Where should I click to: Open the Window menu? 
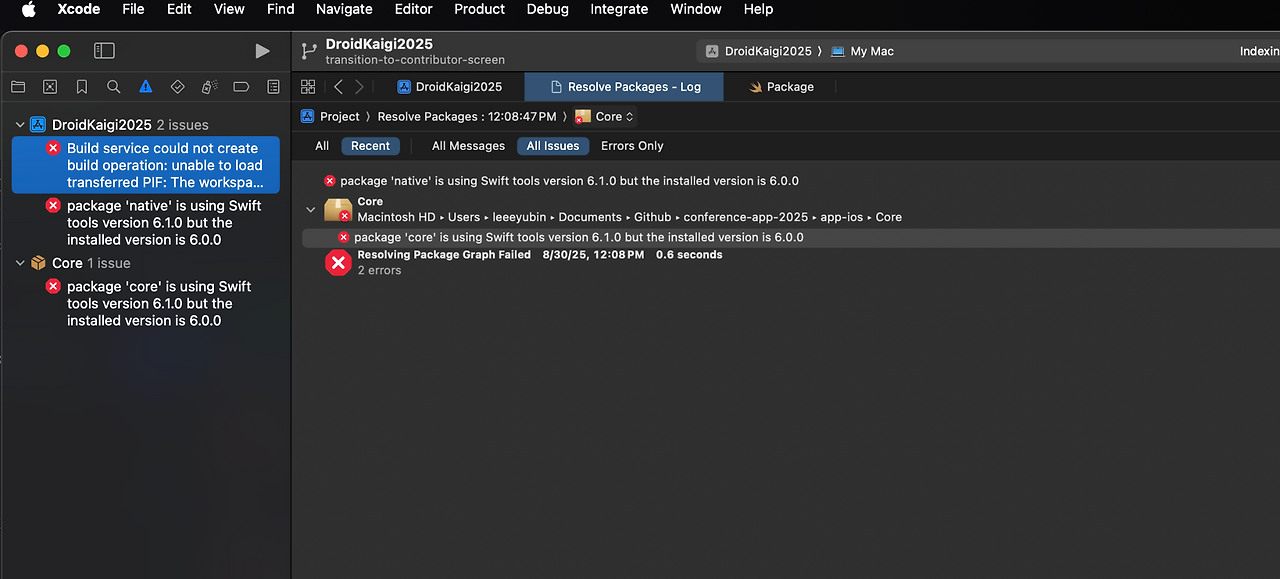coord(696,9)
